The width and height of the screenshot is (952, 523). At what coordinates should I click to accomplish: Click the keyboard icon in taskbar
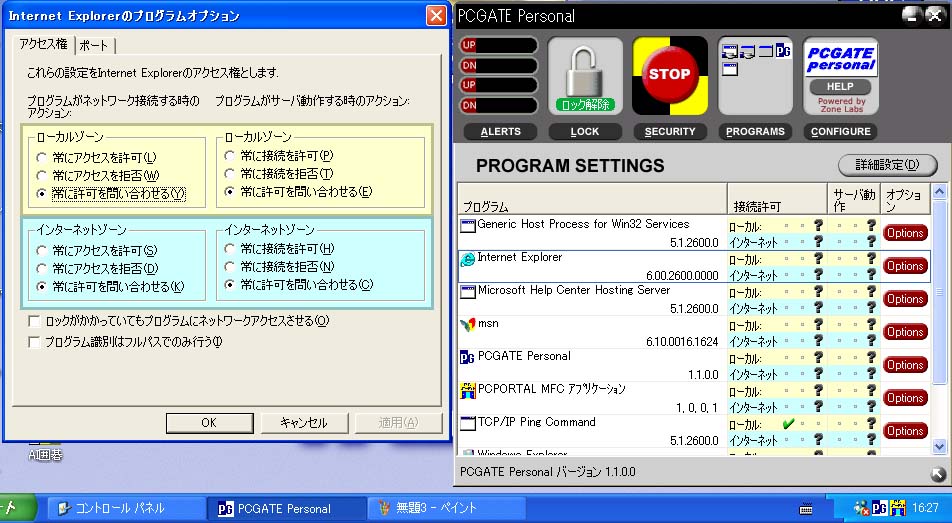(x=806, y=509)
